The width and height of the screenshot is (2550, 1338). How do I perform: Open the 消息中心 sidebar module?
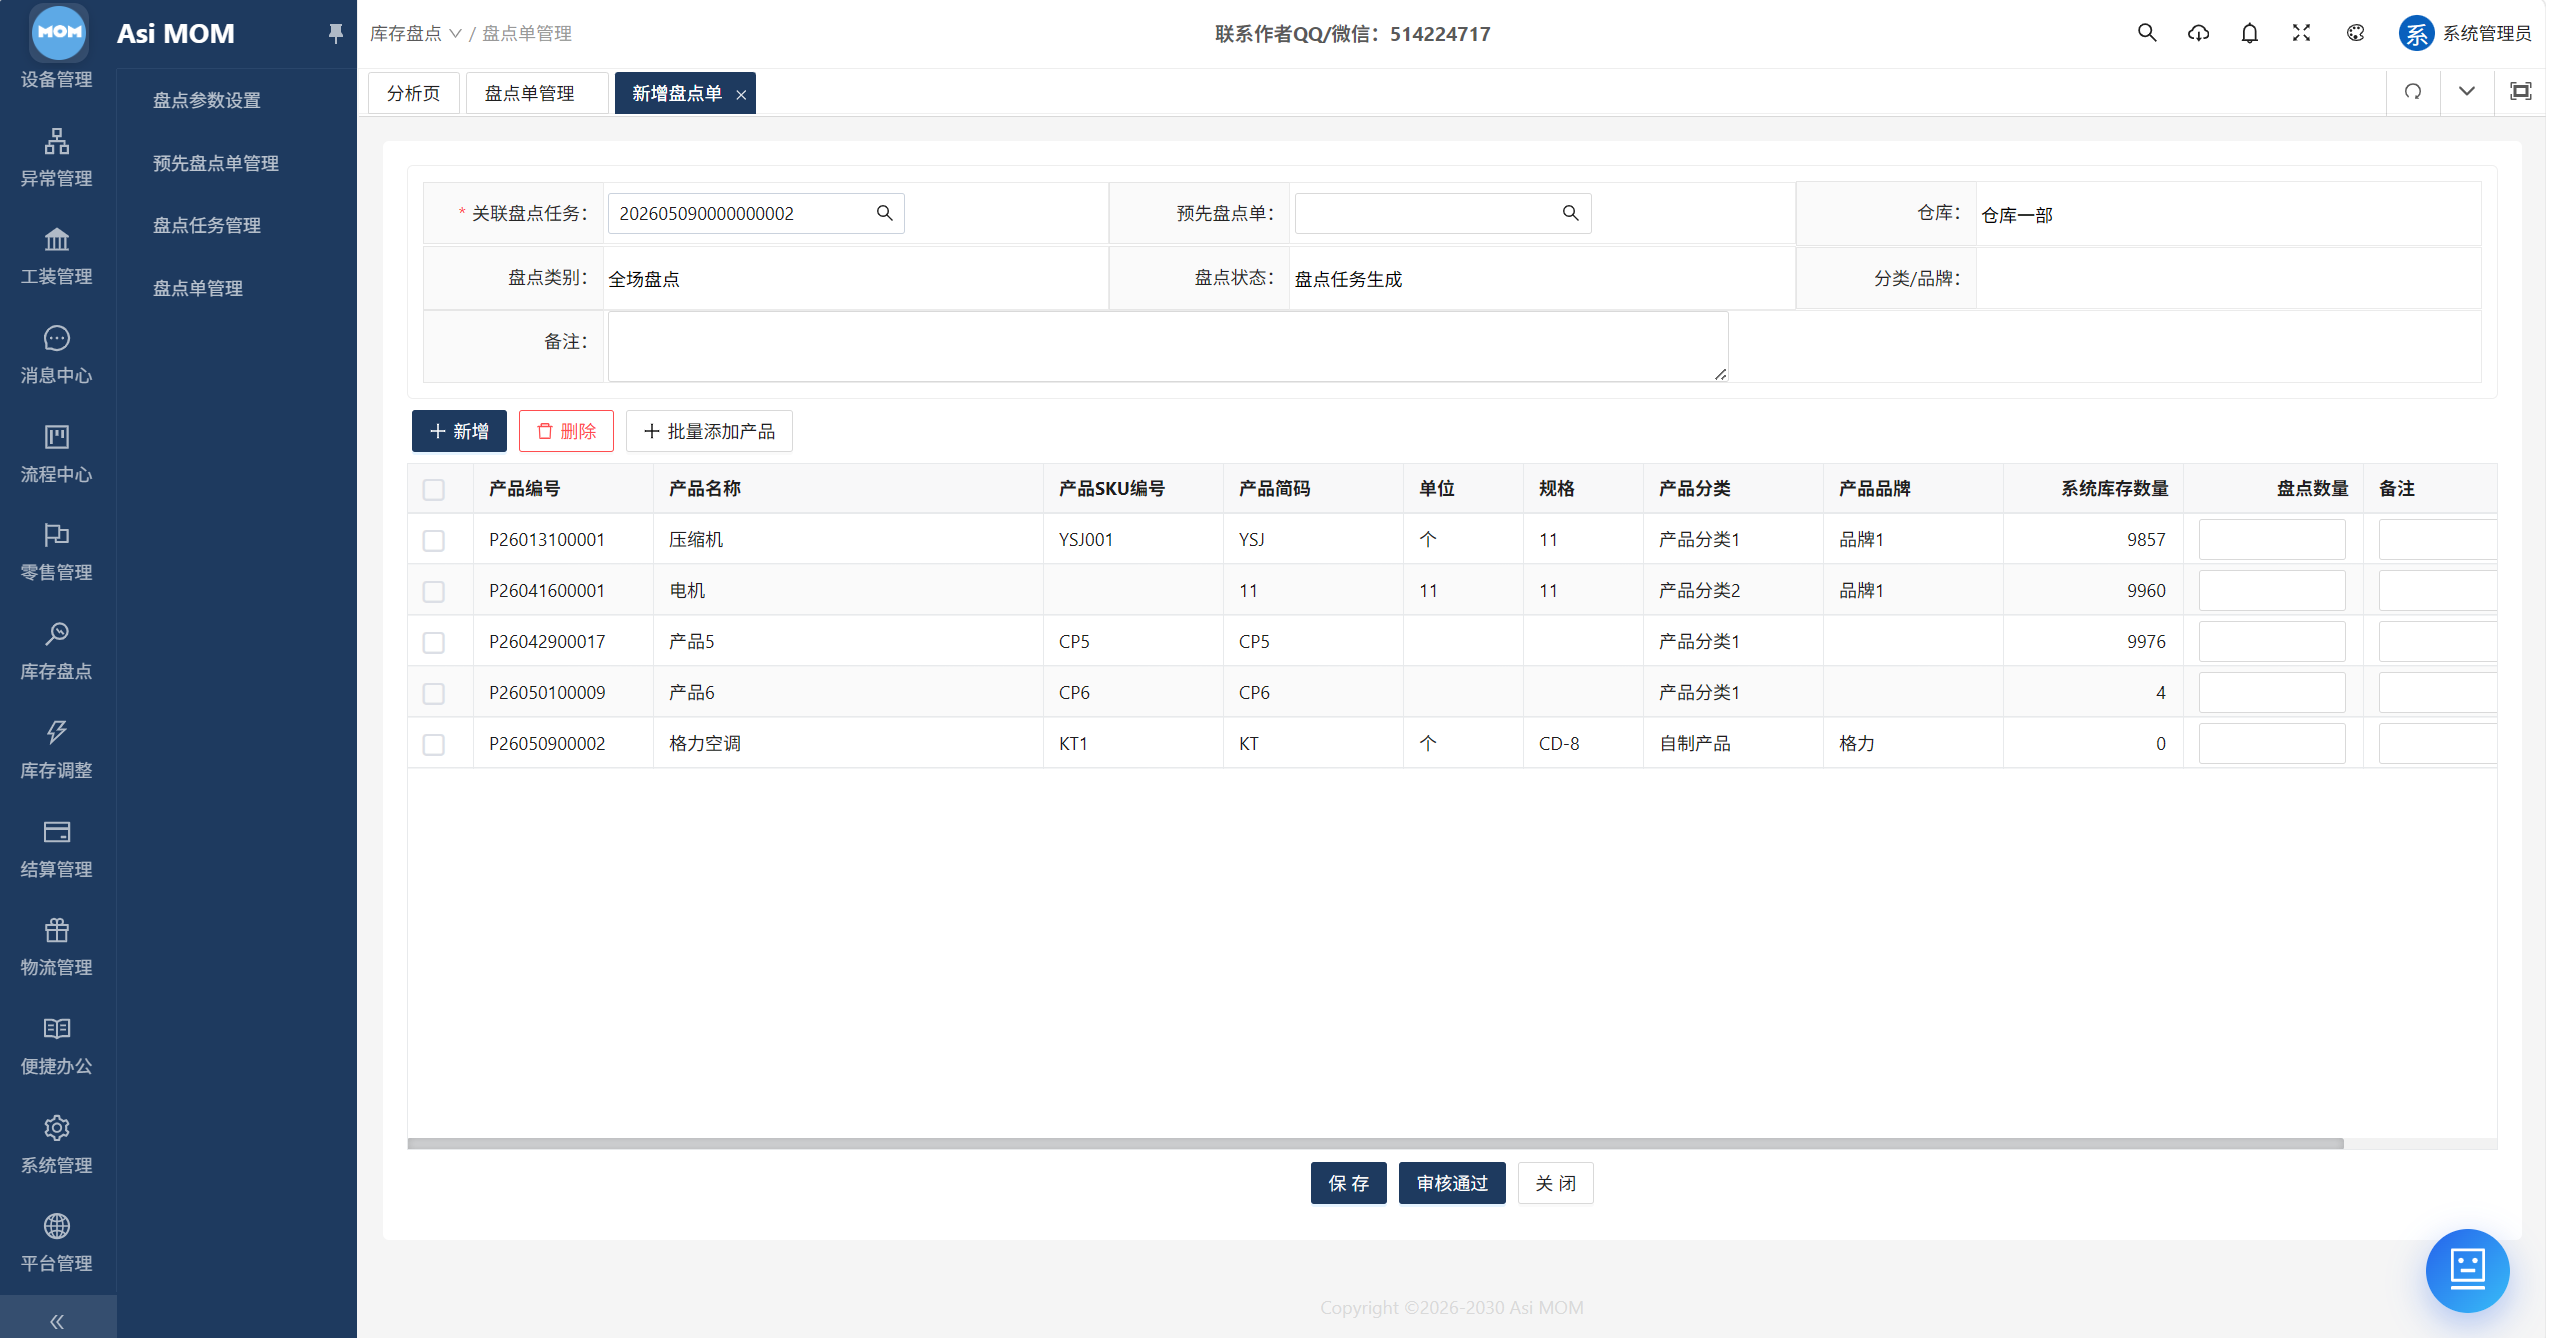(x=57, y=356)
